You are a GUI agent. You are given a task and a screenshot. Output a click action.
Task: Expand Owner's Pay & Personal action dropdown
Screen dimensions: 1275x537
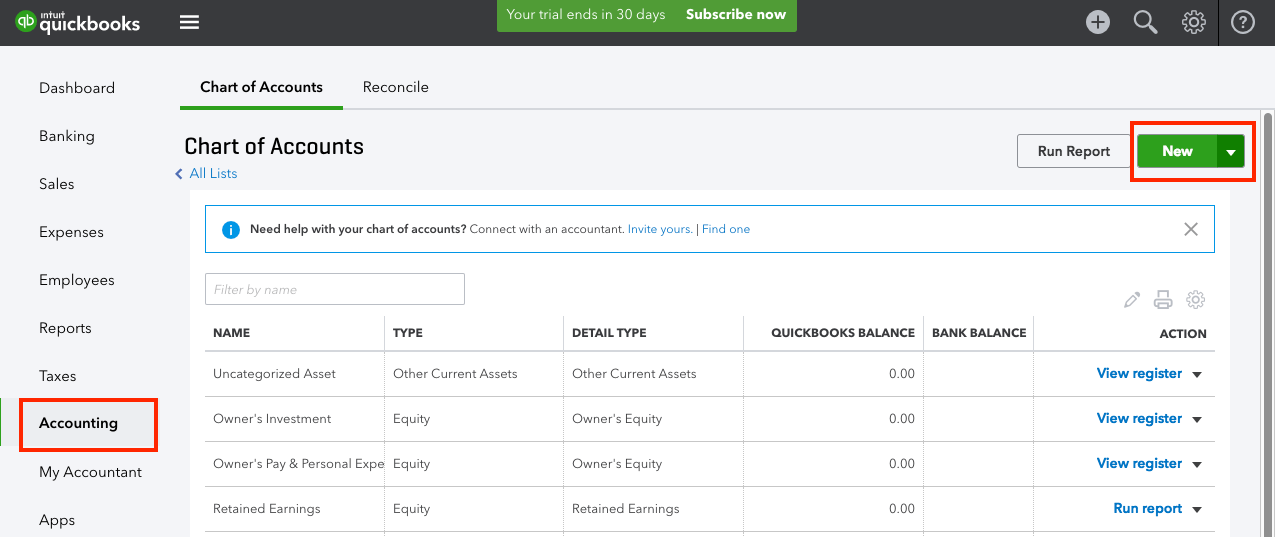tap(1197, 464)
